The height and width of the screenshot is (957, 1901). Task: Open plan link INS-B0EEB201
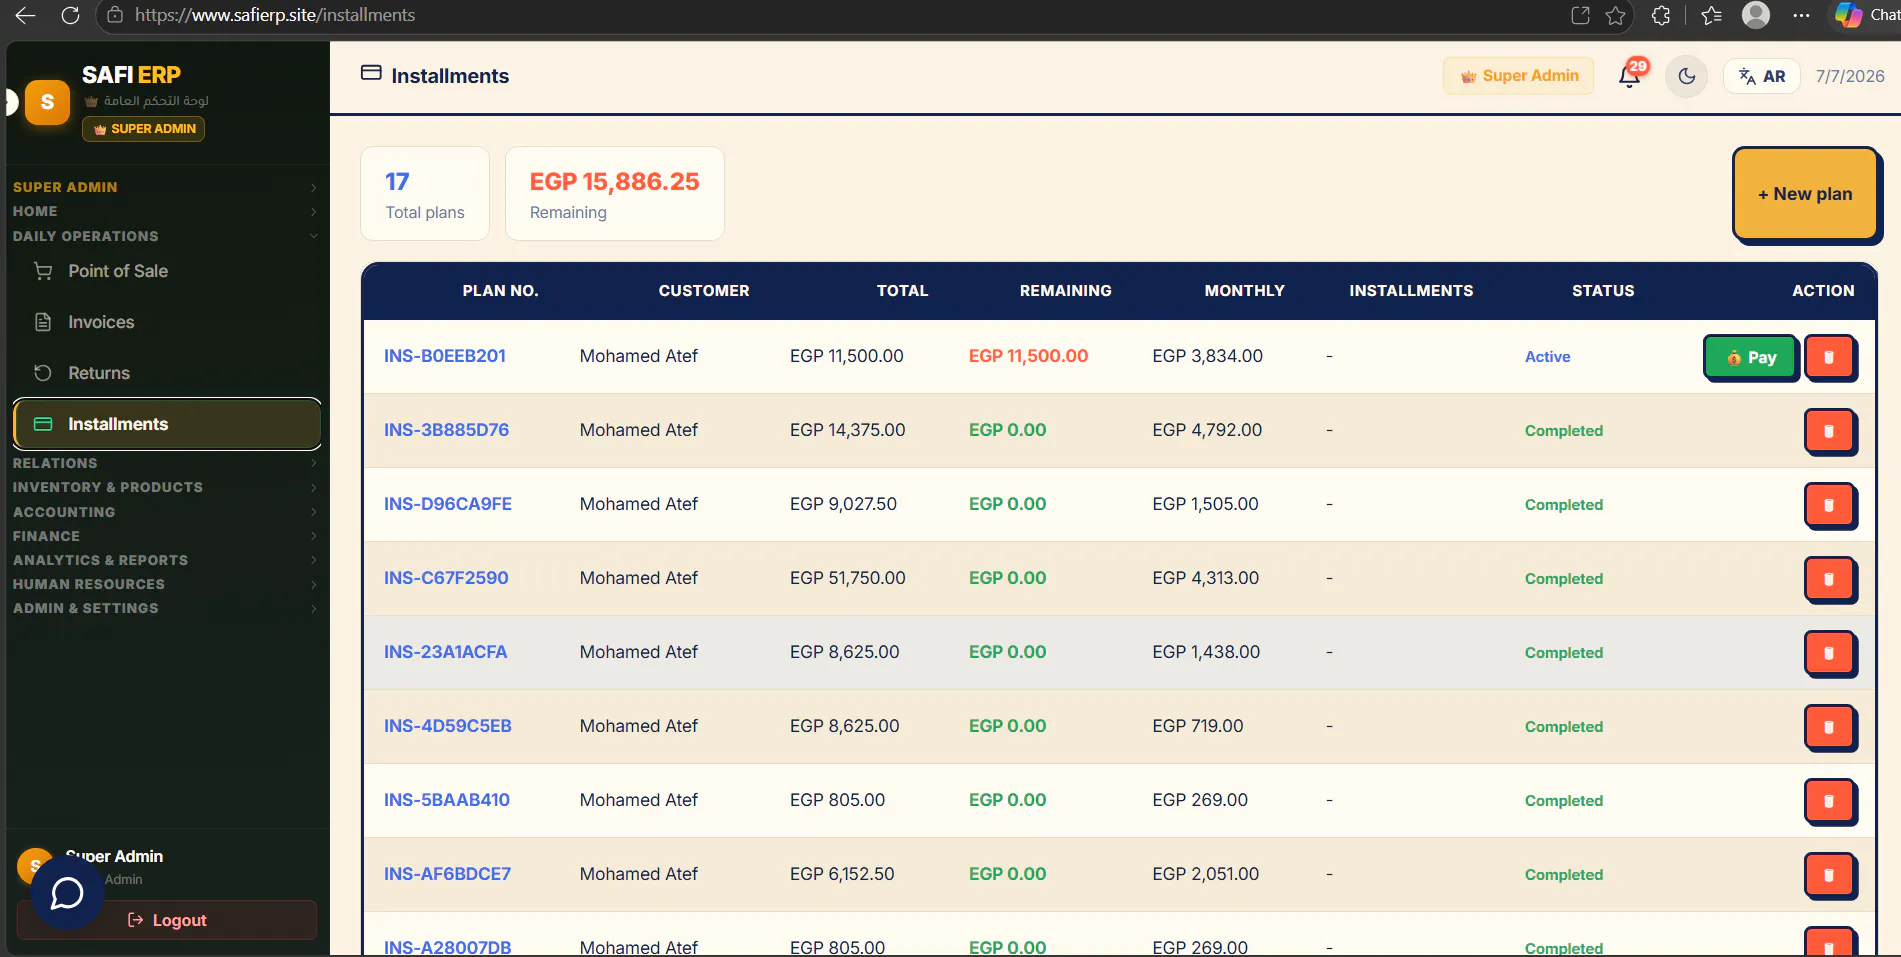pos(445,356)
